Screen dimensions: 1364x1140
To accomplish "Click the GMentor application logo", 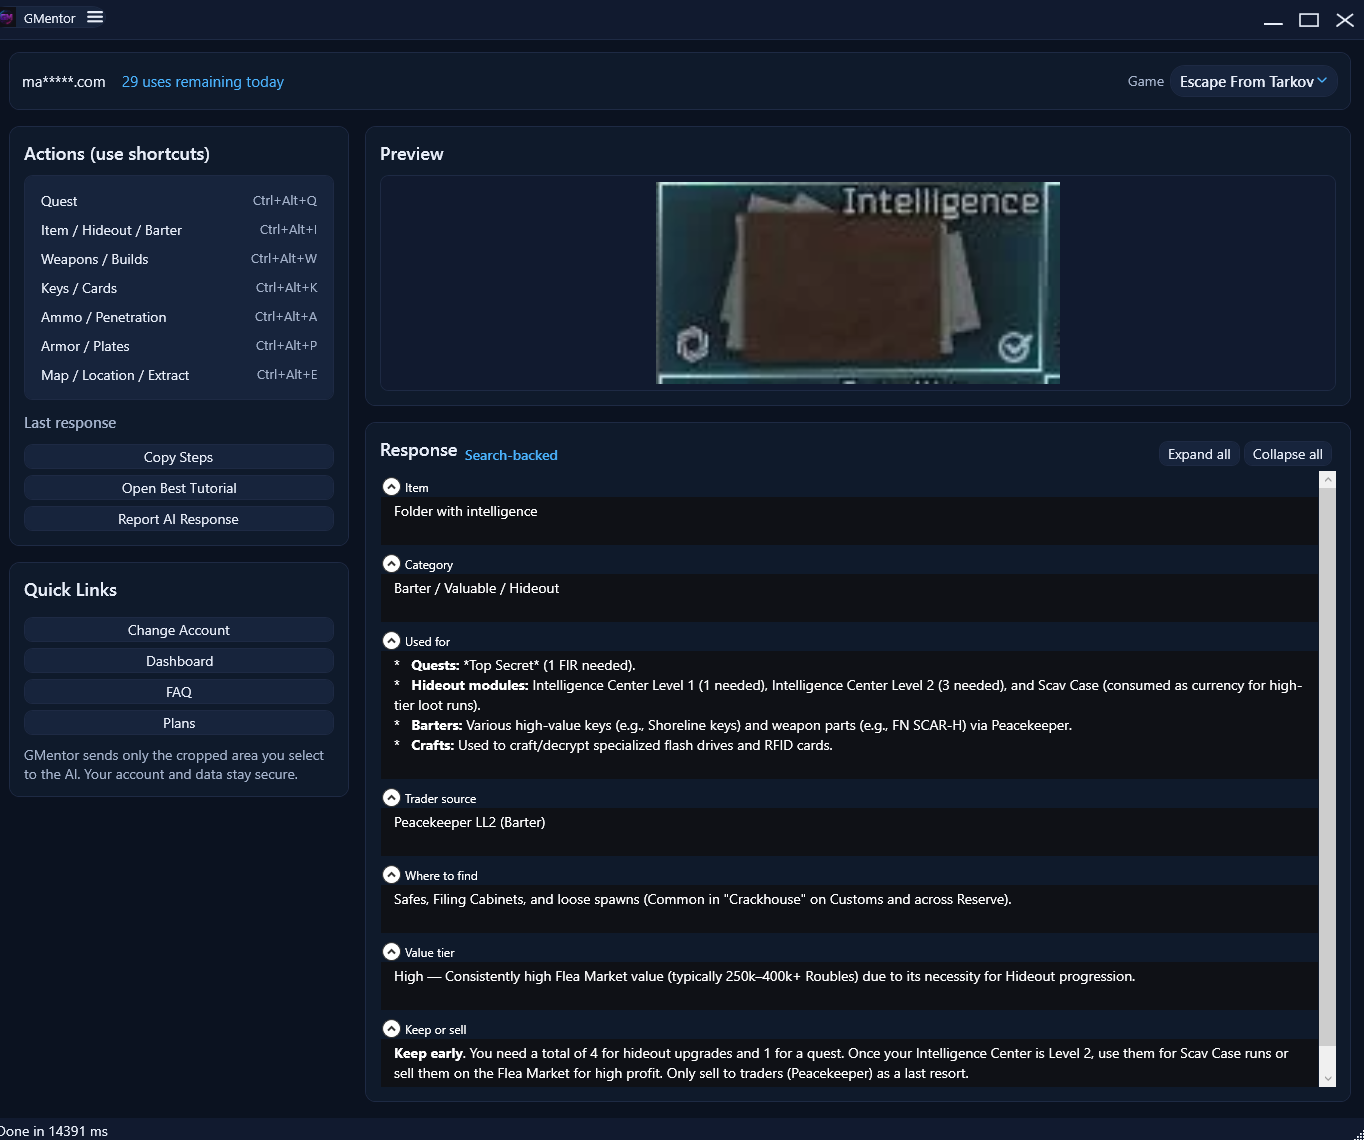I will click(9, 17).
